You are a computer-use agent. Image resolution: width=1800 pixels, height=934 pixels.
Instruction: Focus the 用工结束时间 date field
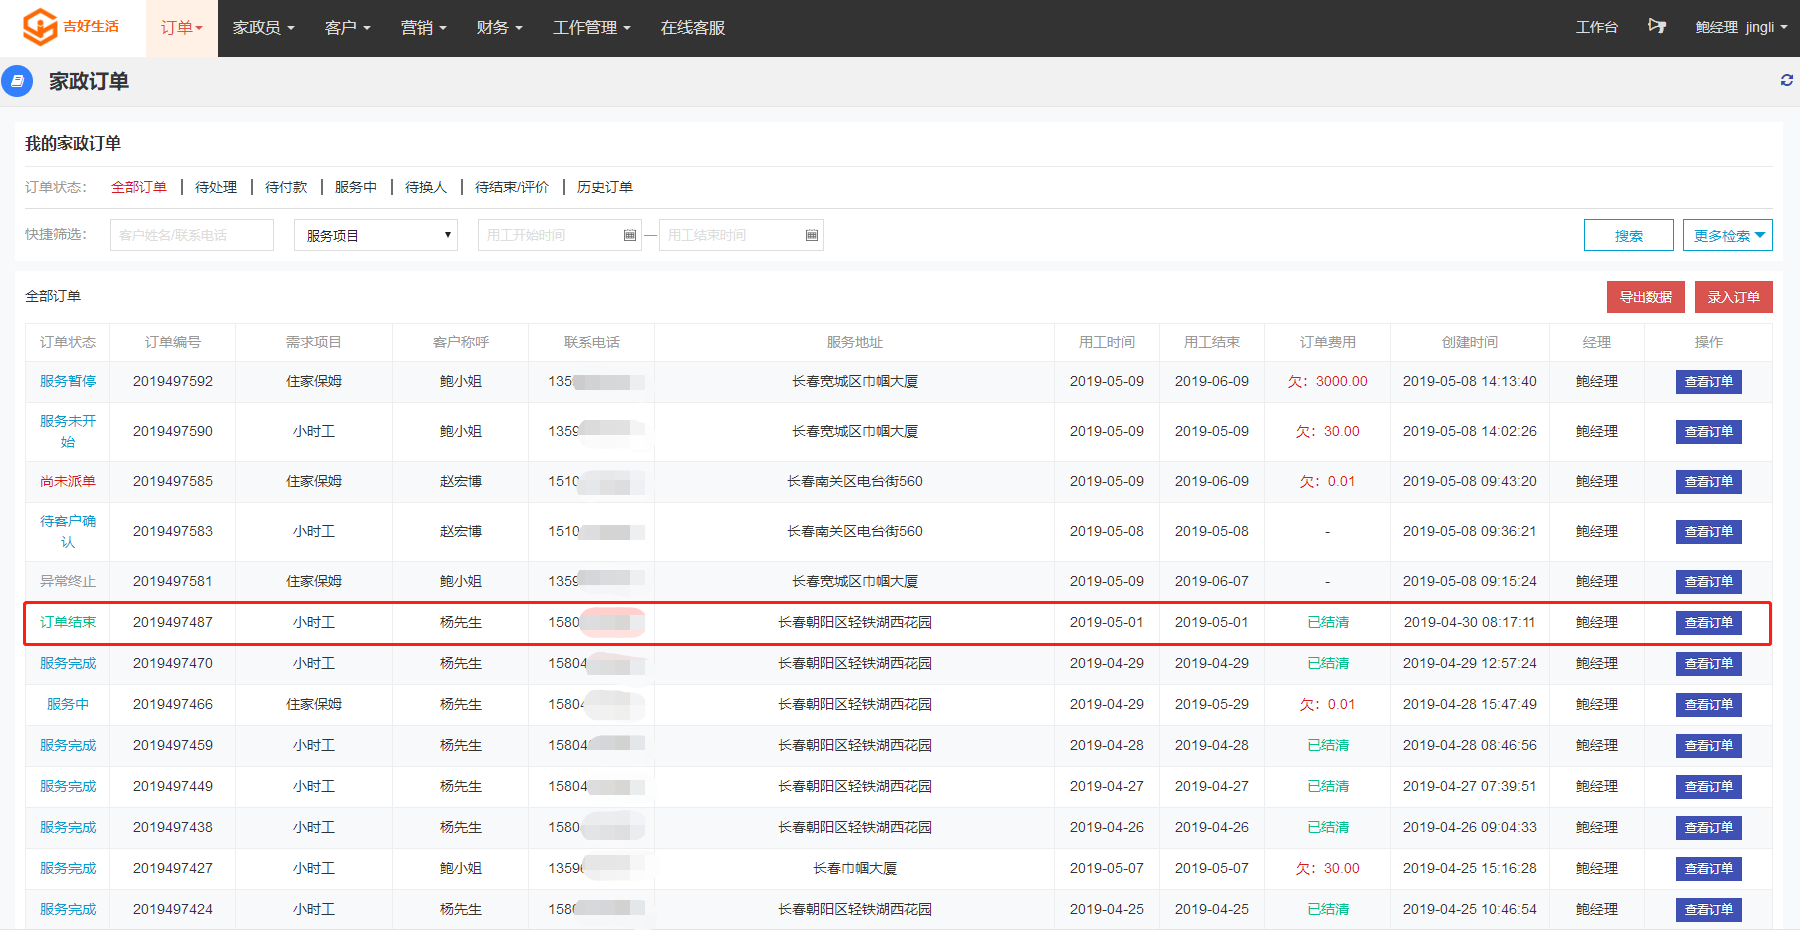pyautogui.click(x=741, y=235)
